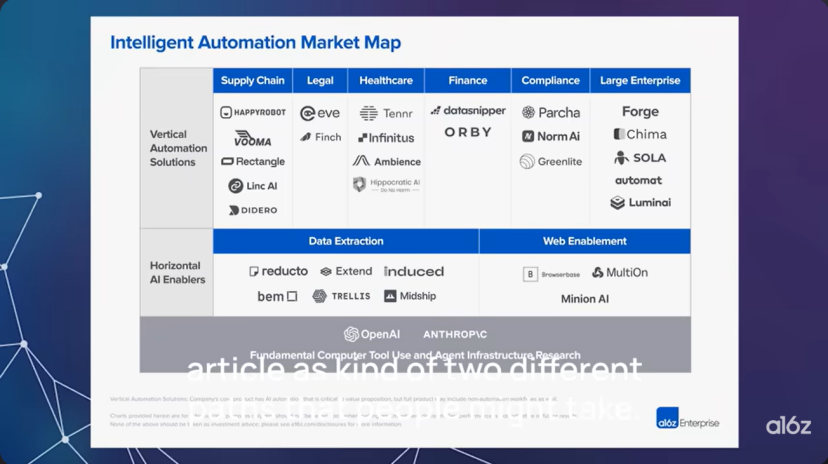Screen dimensions: 828x464
Task: Click the Browserbase logo
Action: [551, 274]
